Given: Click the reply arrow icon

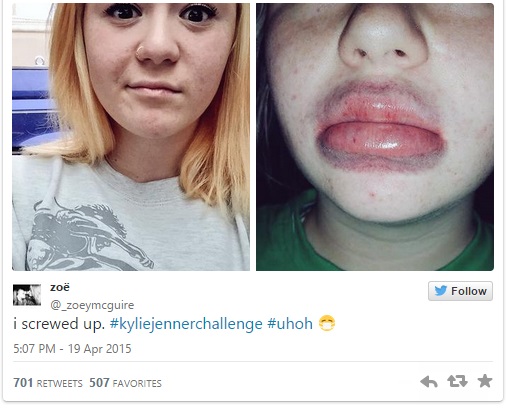Looking at the screenshot, I should click(429, 381).
